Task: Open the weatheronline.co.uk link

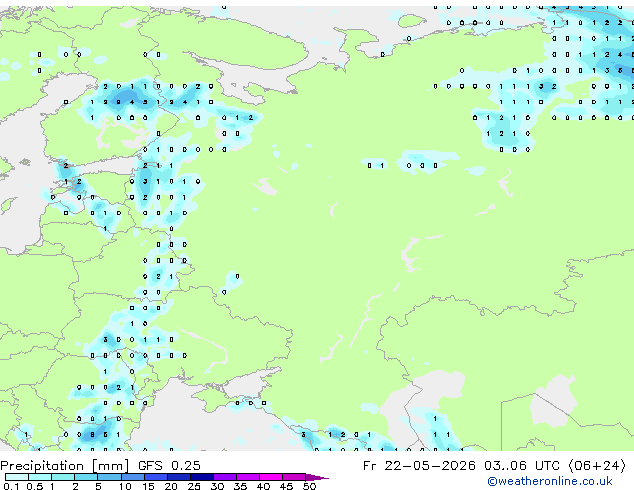Action: (549, 481)
